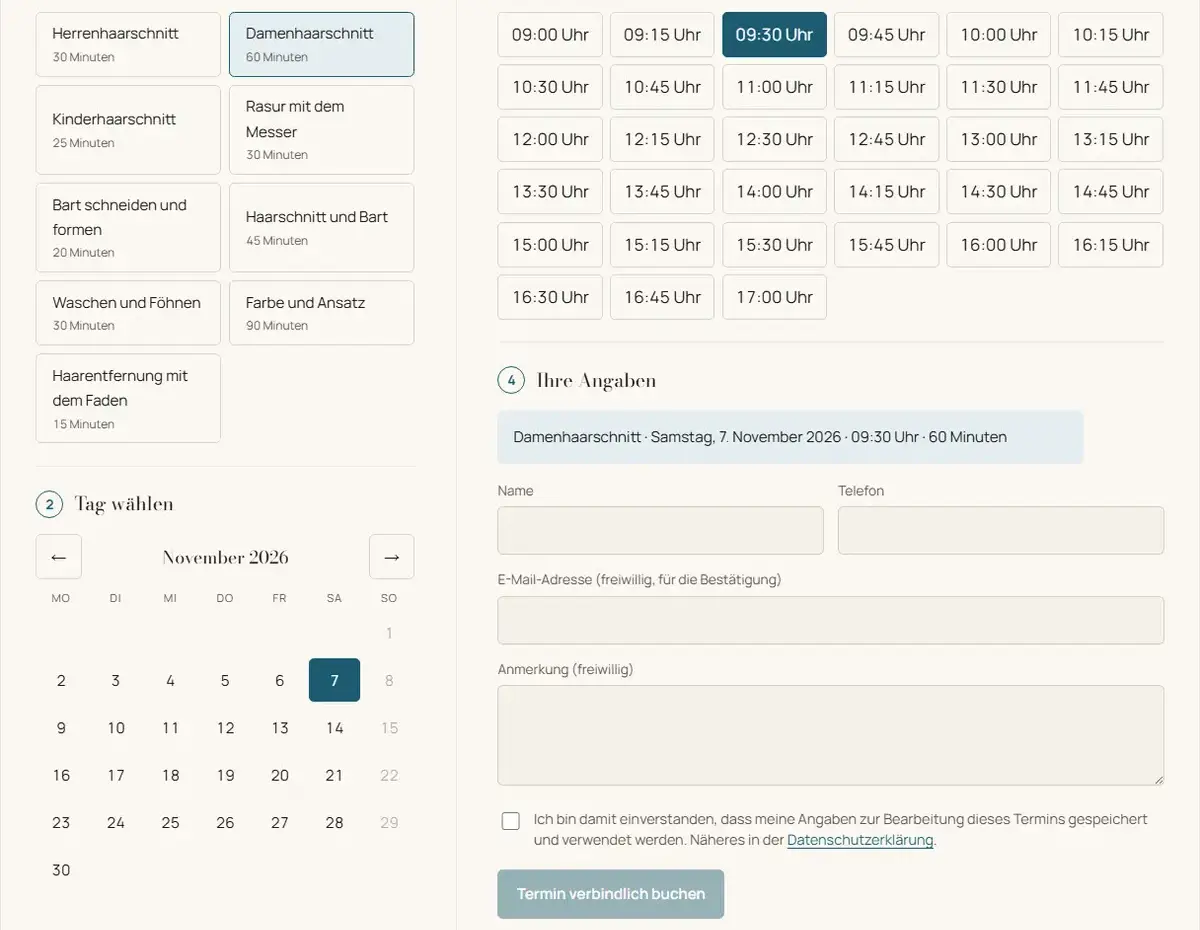1200x930 pixels.
Task: Select November 7 in the calendar
Action: [x=334, y=680]
